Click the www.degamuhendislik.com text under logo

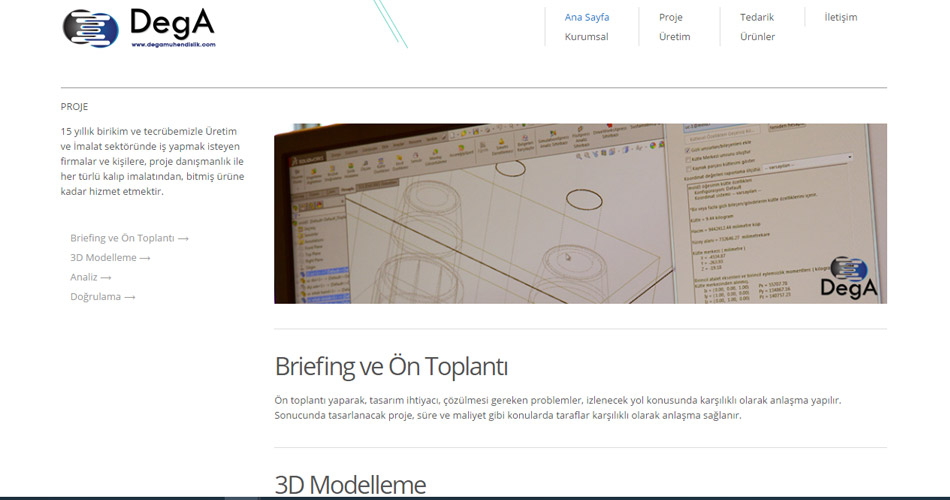pyautogui.click(x=173, y=44)
